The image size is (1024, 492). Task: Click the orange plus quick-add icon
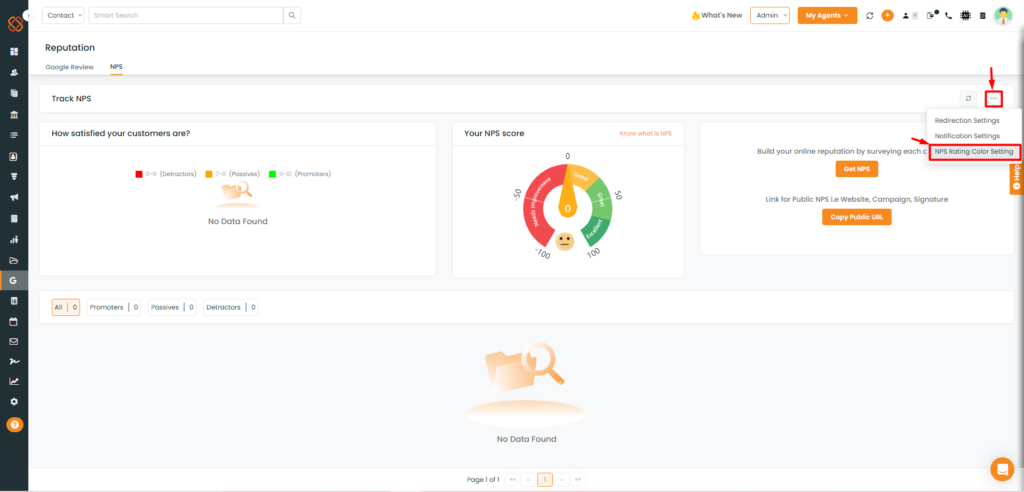(888, 16)
